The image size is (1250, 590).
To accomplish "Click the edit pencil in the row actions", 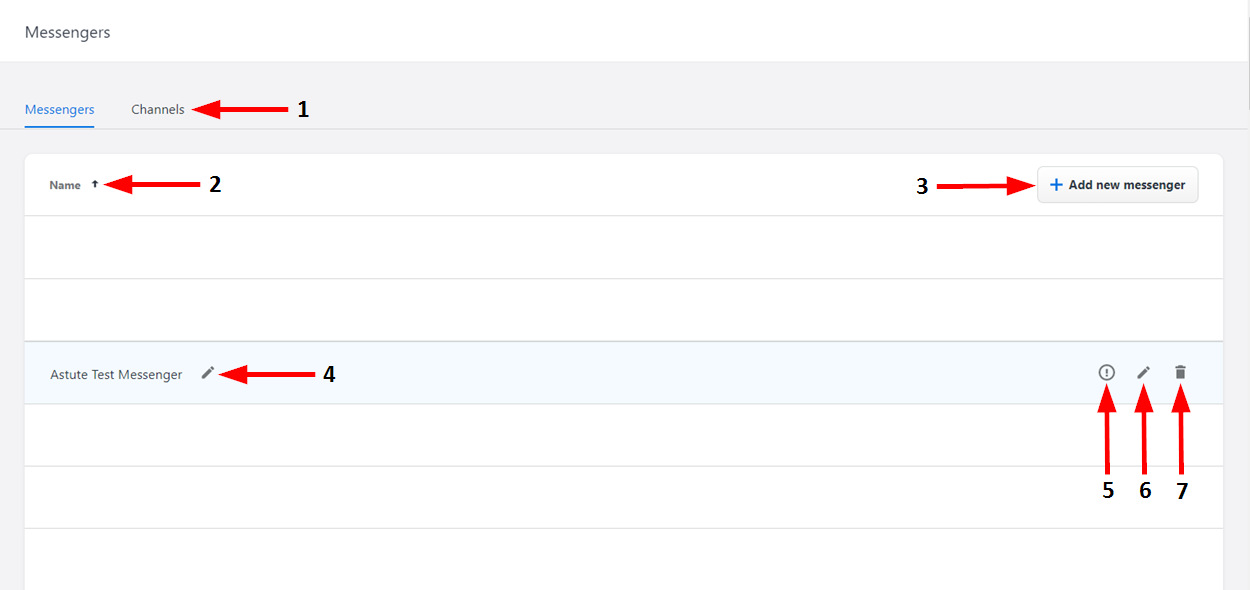I will point(1144,372).
